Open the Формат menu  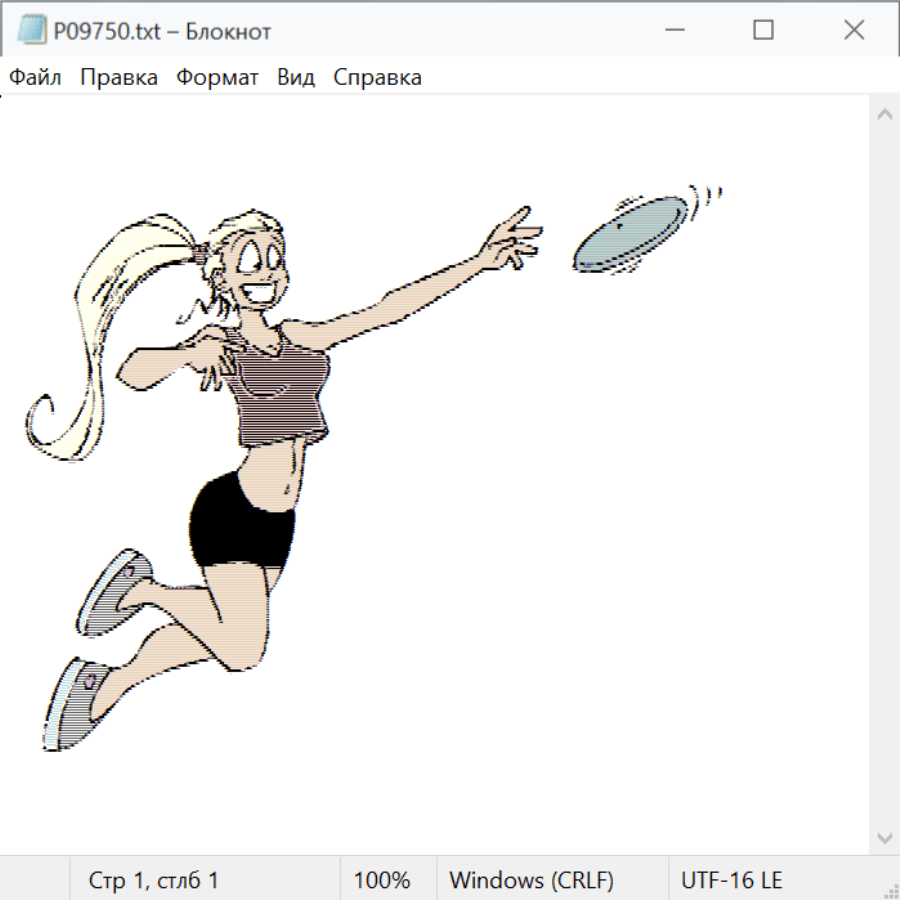[x=217, y=78]
